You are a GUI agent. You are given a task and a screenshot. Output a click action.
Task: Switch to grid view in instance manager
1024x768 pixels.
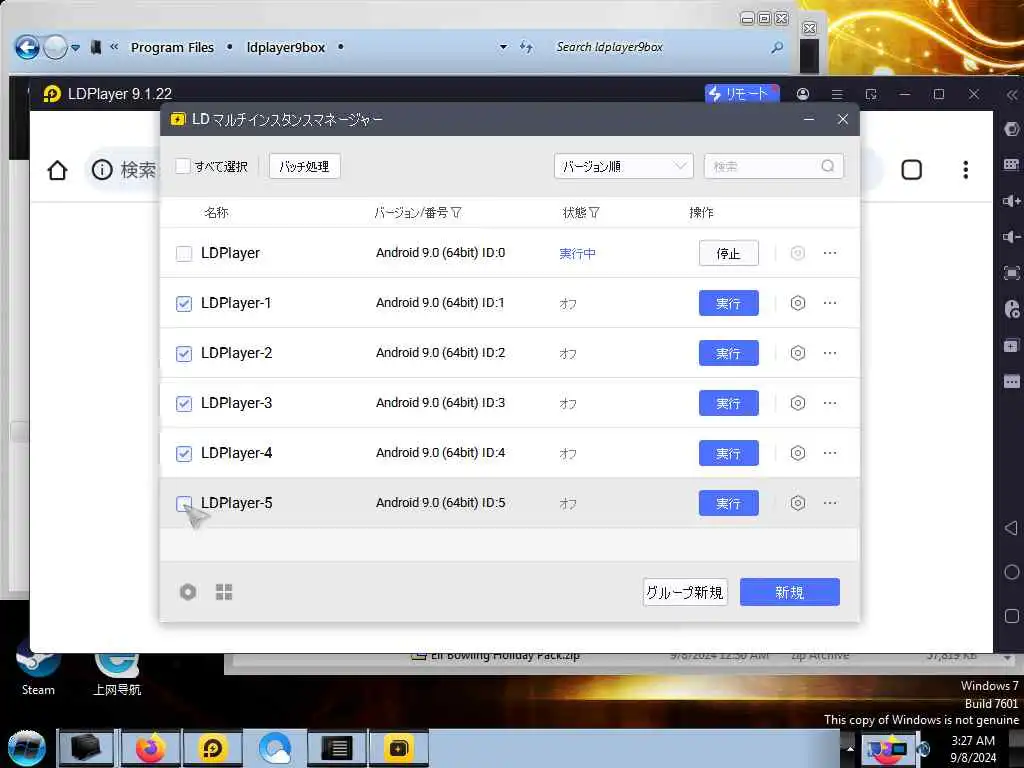tap(224, 592)
